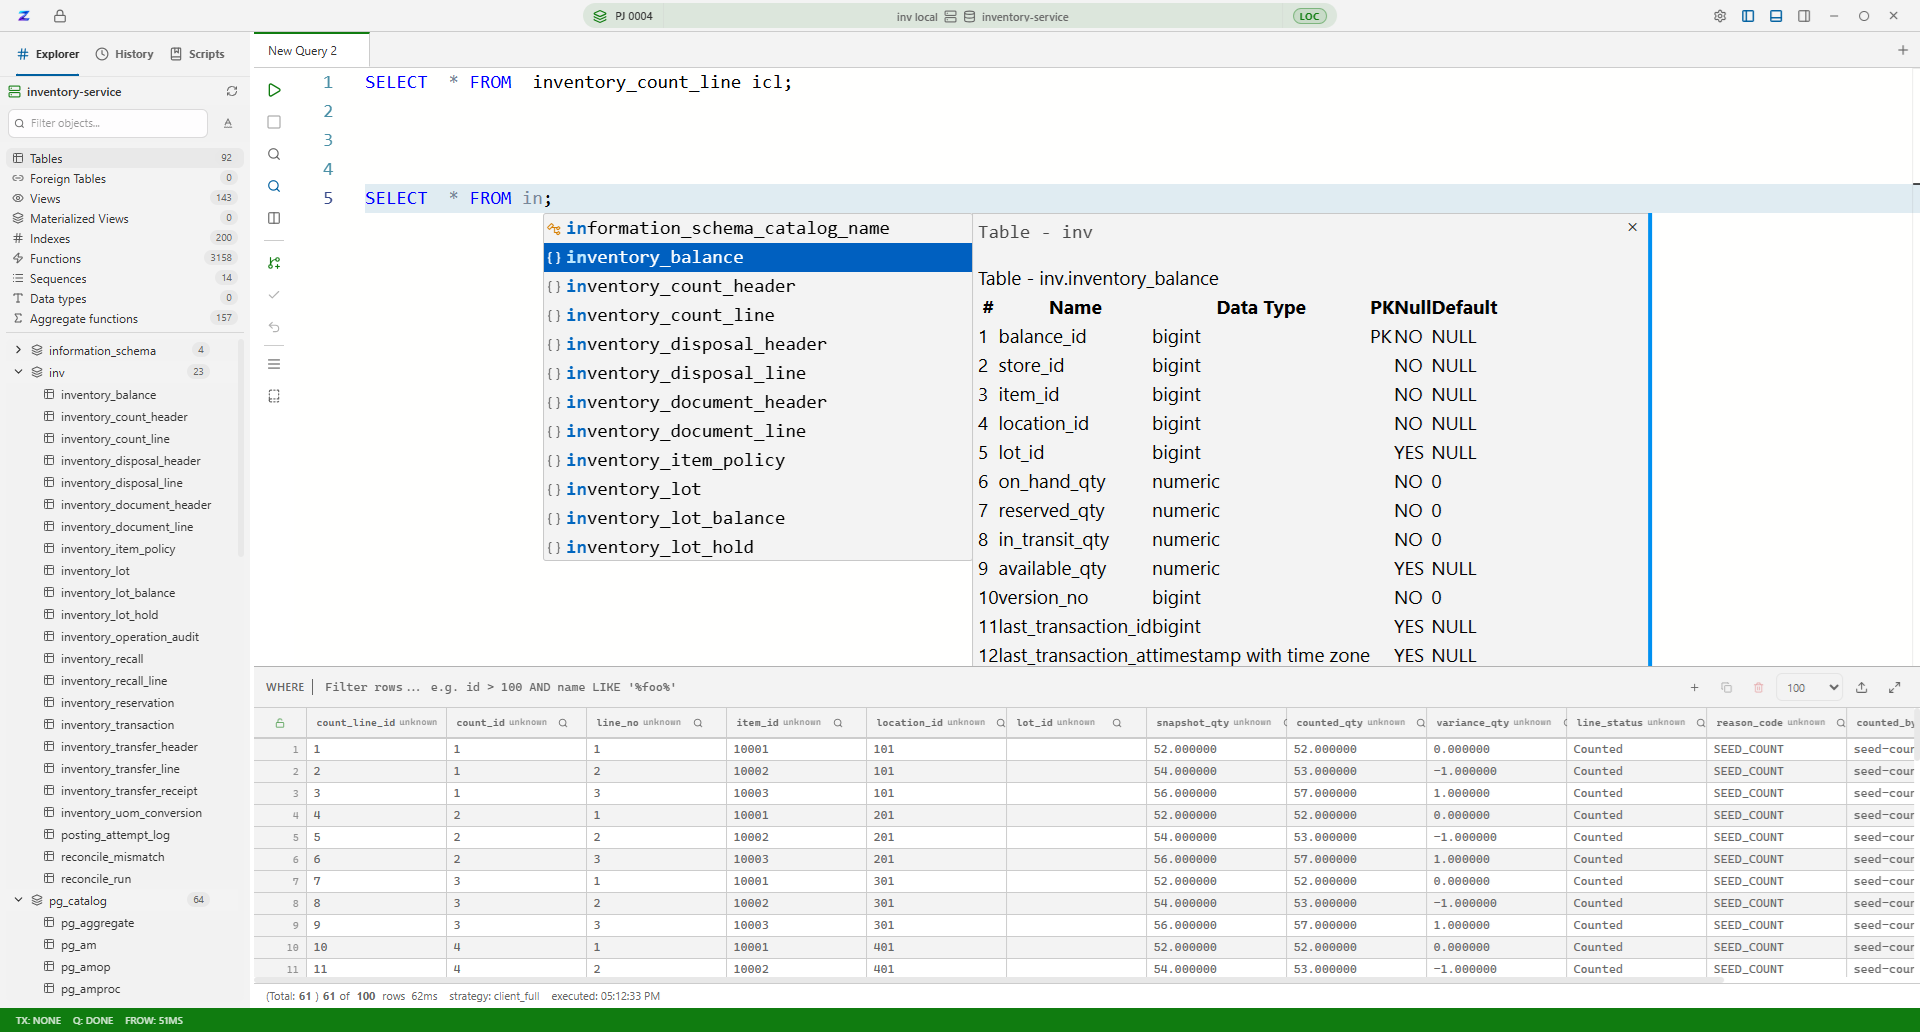Switch to the History tab
The height and width of the screenshot is (1032, 1920).
[x=125, y=54]
